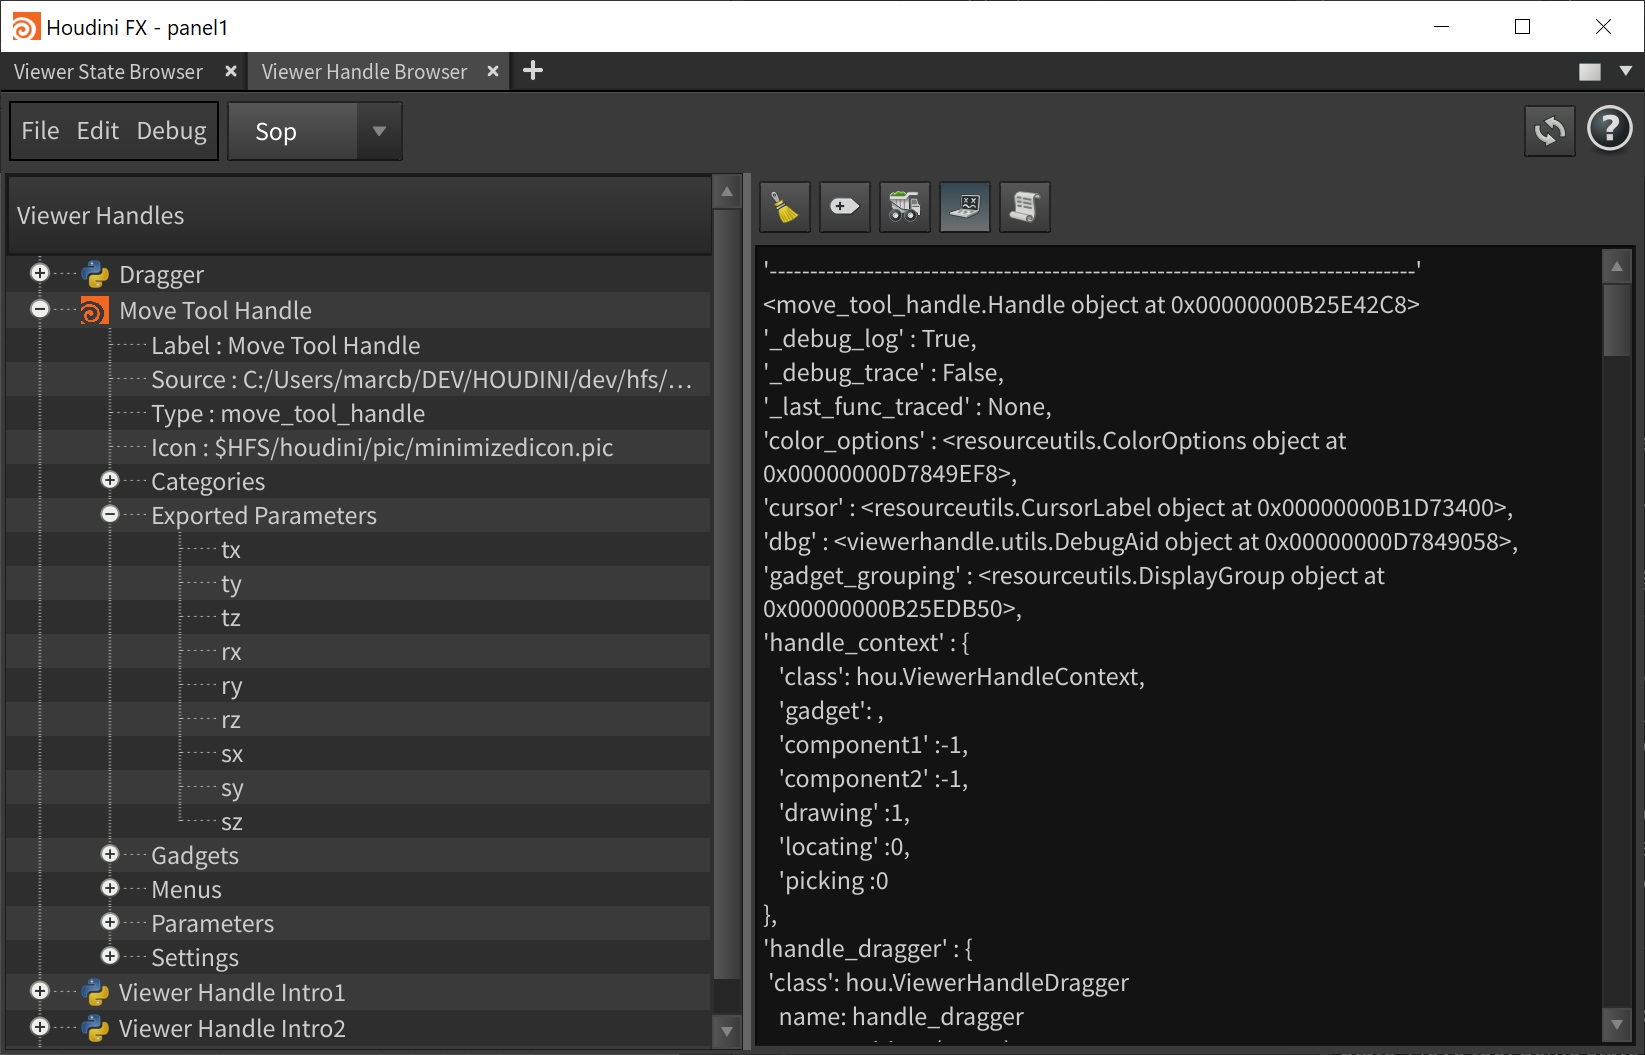Screen dimensions: 1645x1055
Task: Collapse the Move Tool Handle node
Action: coord(40,310)
